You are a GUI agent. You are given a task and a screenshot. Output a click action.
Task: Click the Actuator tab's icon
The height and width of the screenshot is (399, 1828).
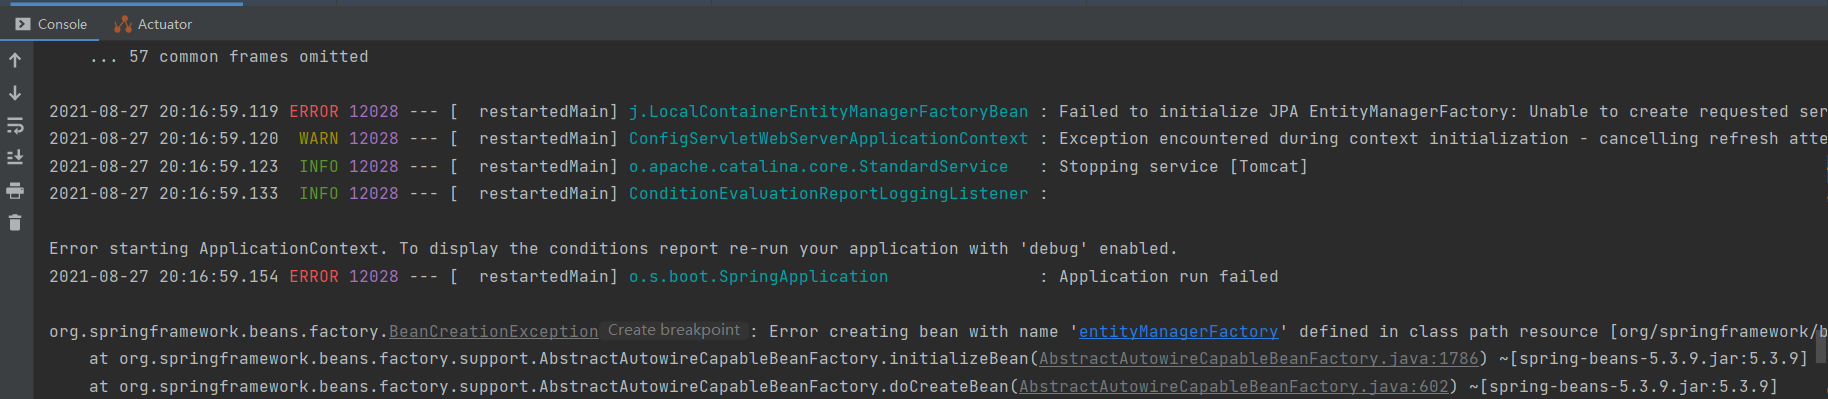123,24
